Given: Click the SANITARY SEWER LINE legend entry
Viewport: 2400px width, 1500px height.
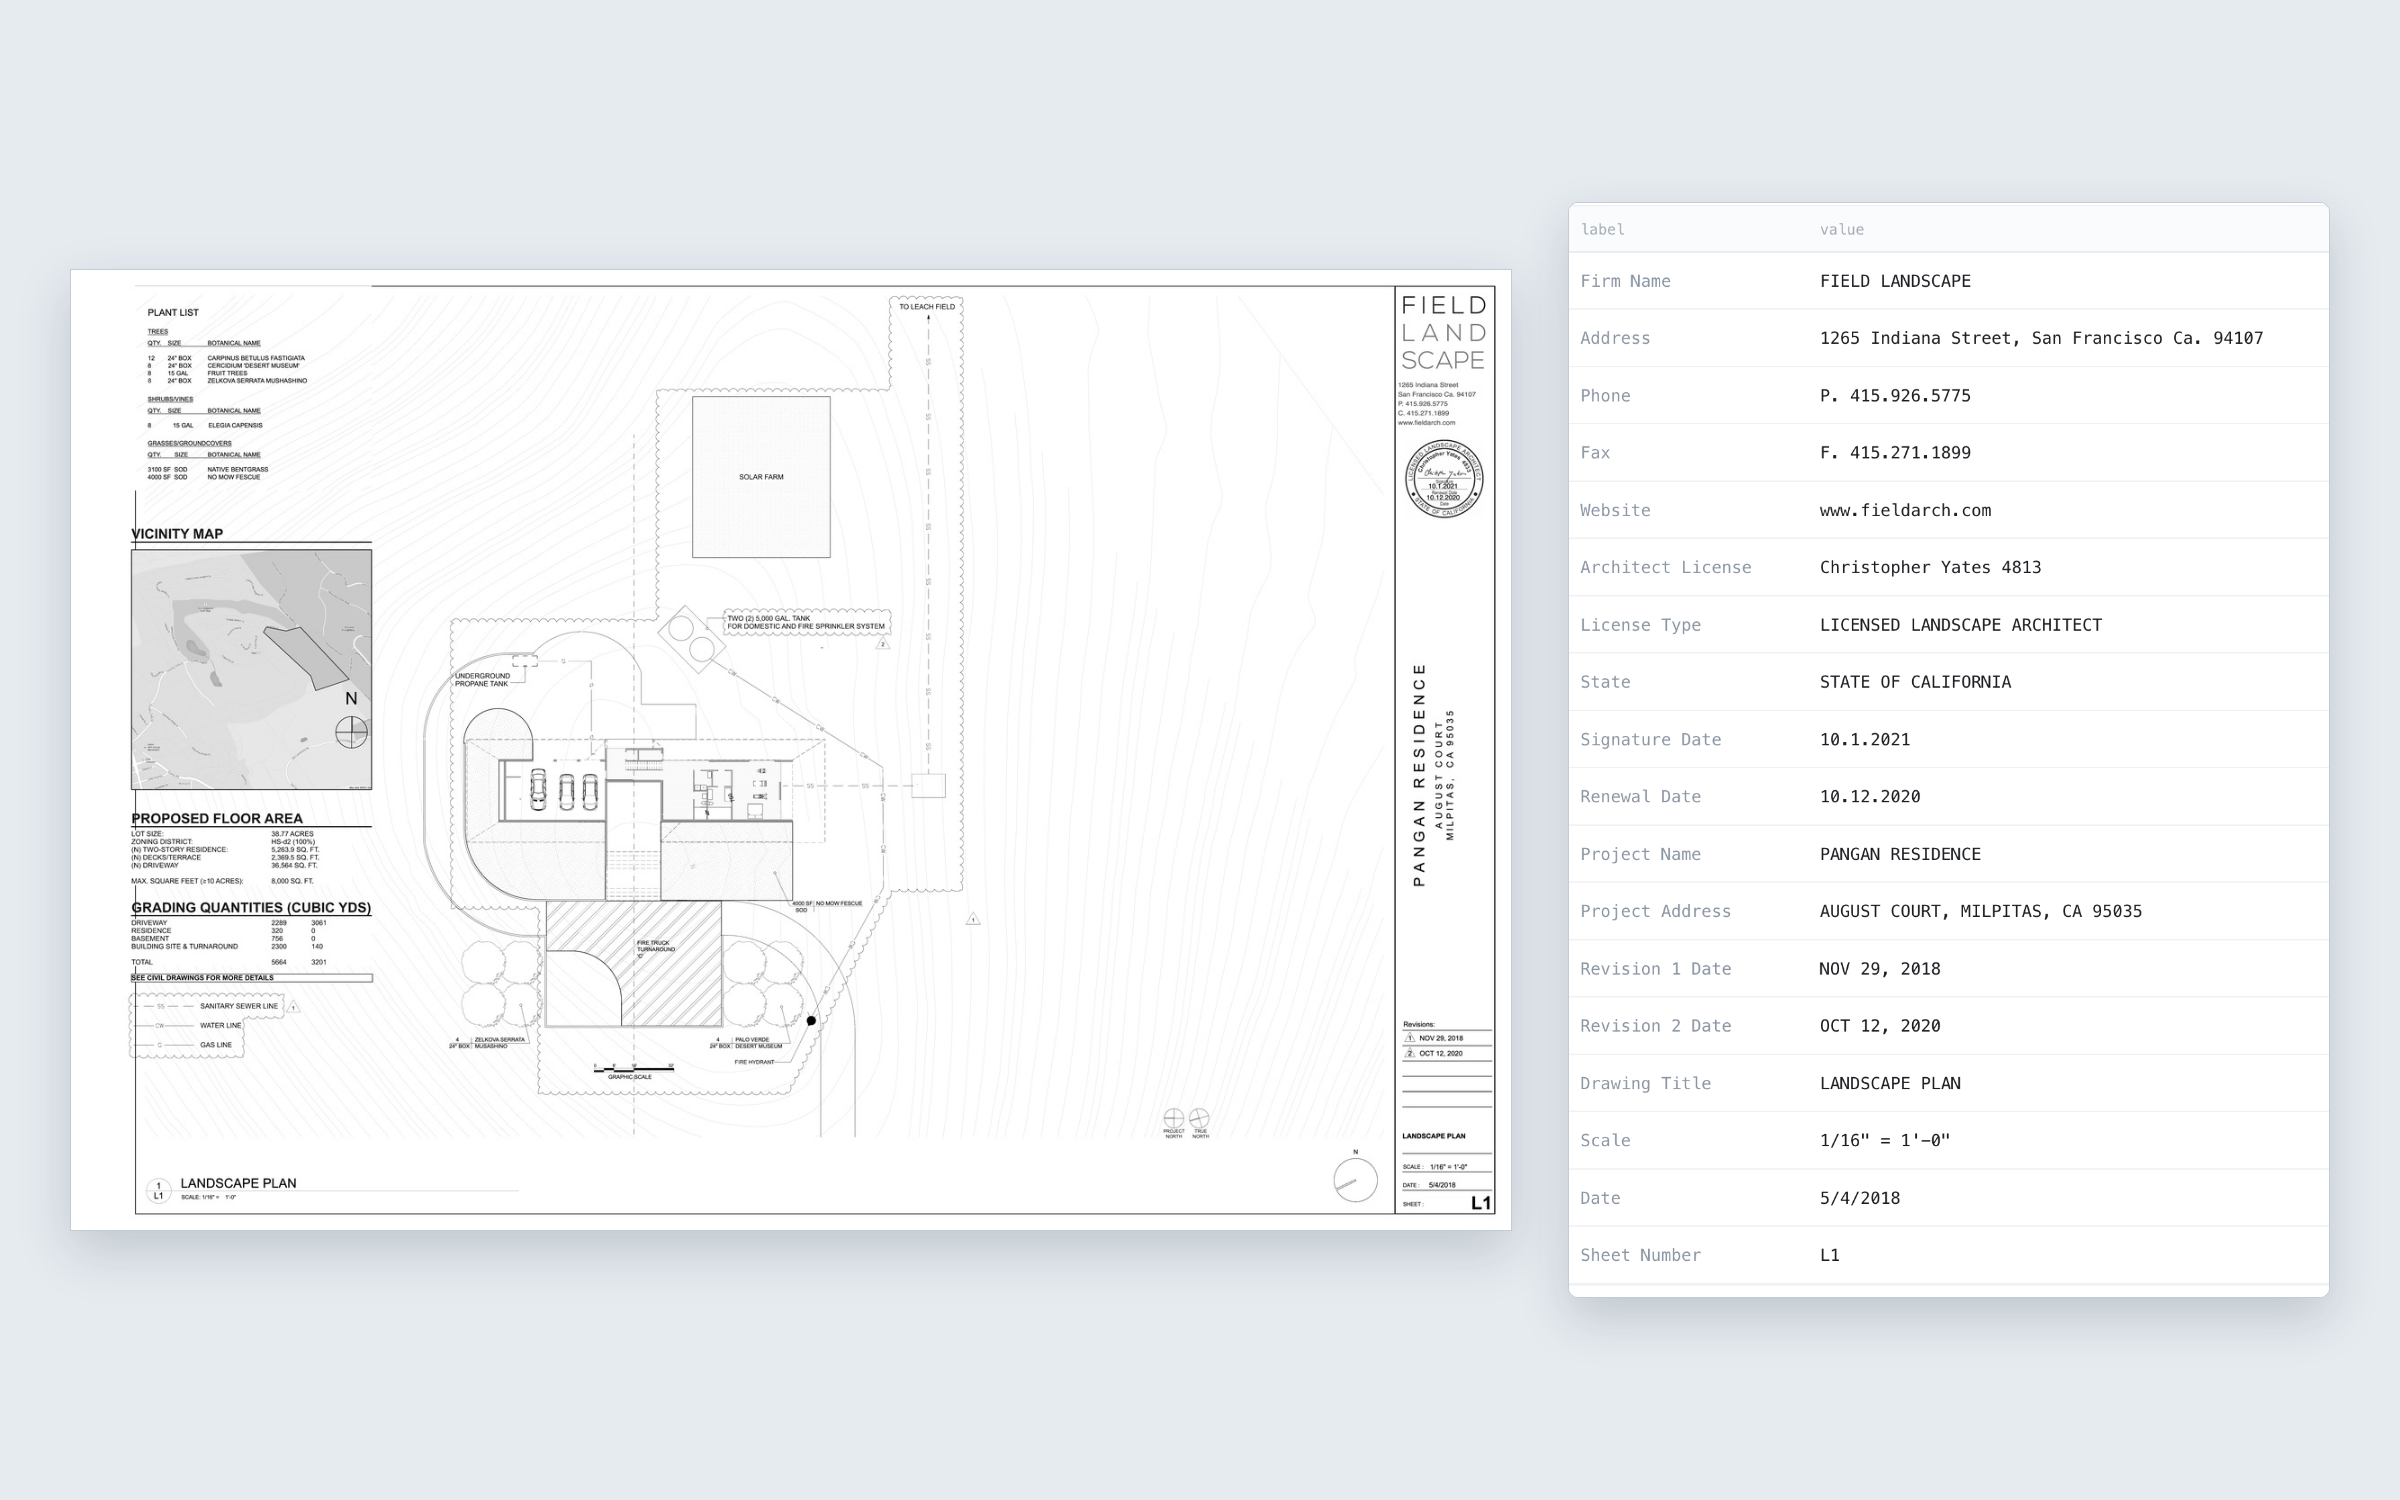Looking at the screenshot, I should (238, 1006).
